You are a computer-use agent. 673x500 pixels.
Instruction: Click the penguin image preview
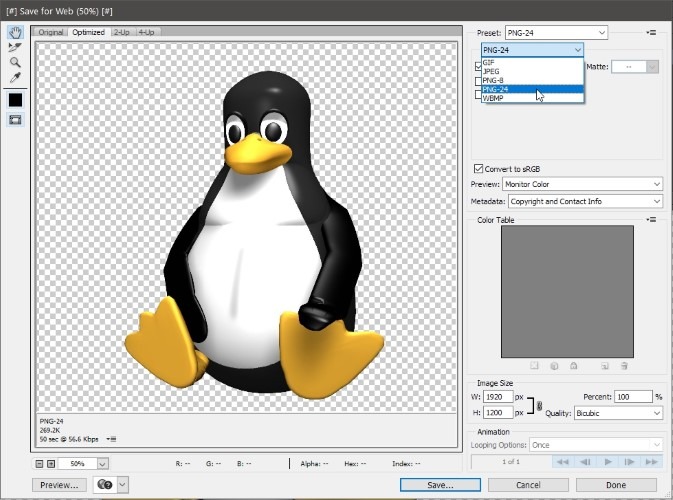(x=254, y=234)
